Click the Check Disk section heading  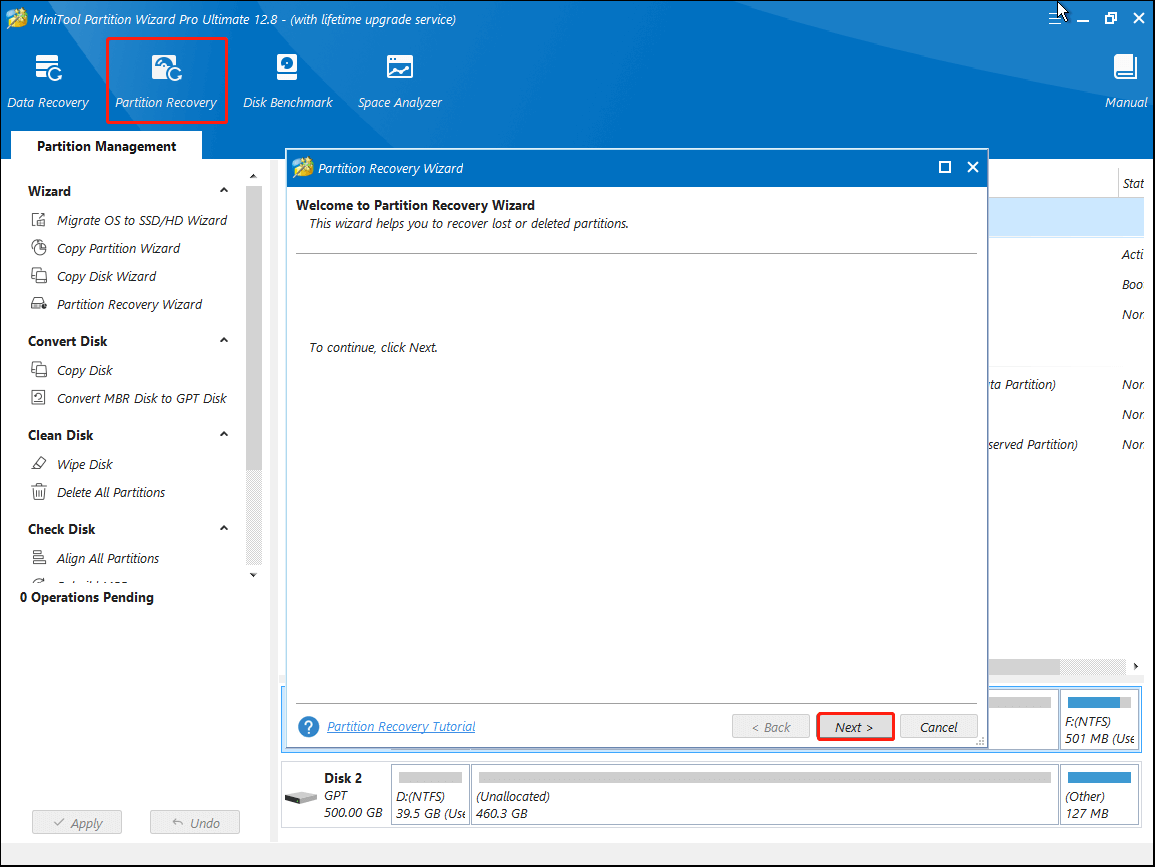click(x=62, y=529)
